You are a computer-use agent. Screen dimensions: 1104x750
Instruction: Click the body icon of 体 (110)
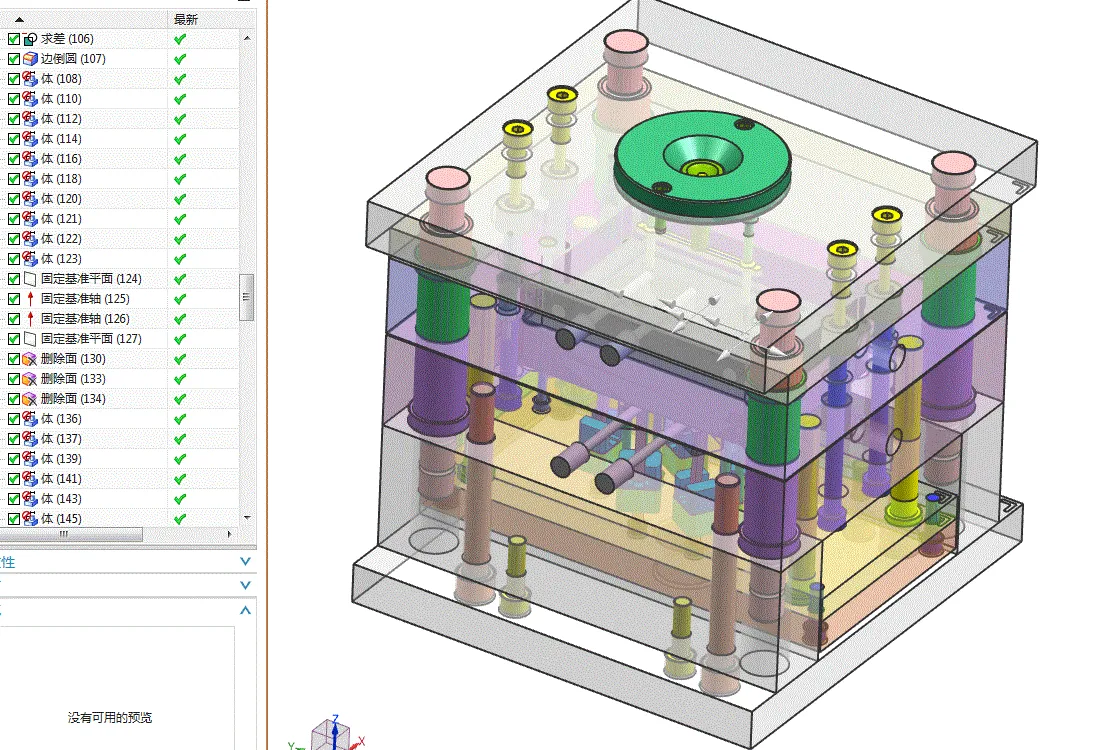pos(30,99)
